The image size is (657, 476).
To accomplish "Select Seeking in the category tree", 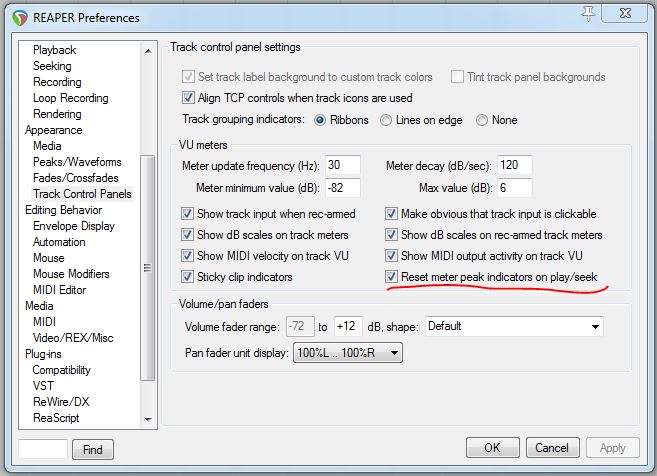I will click(x=52, y=66).
